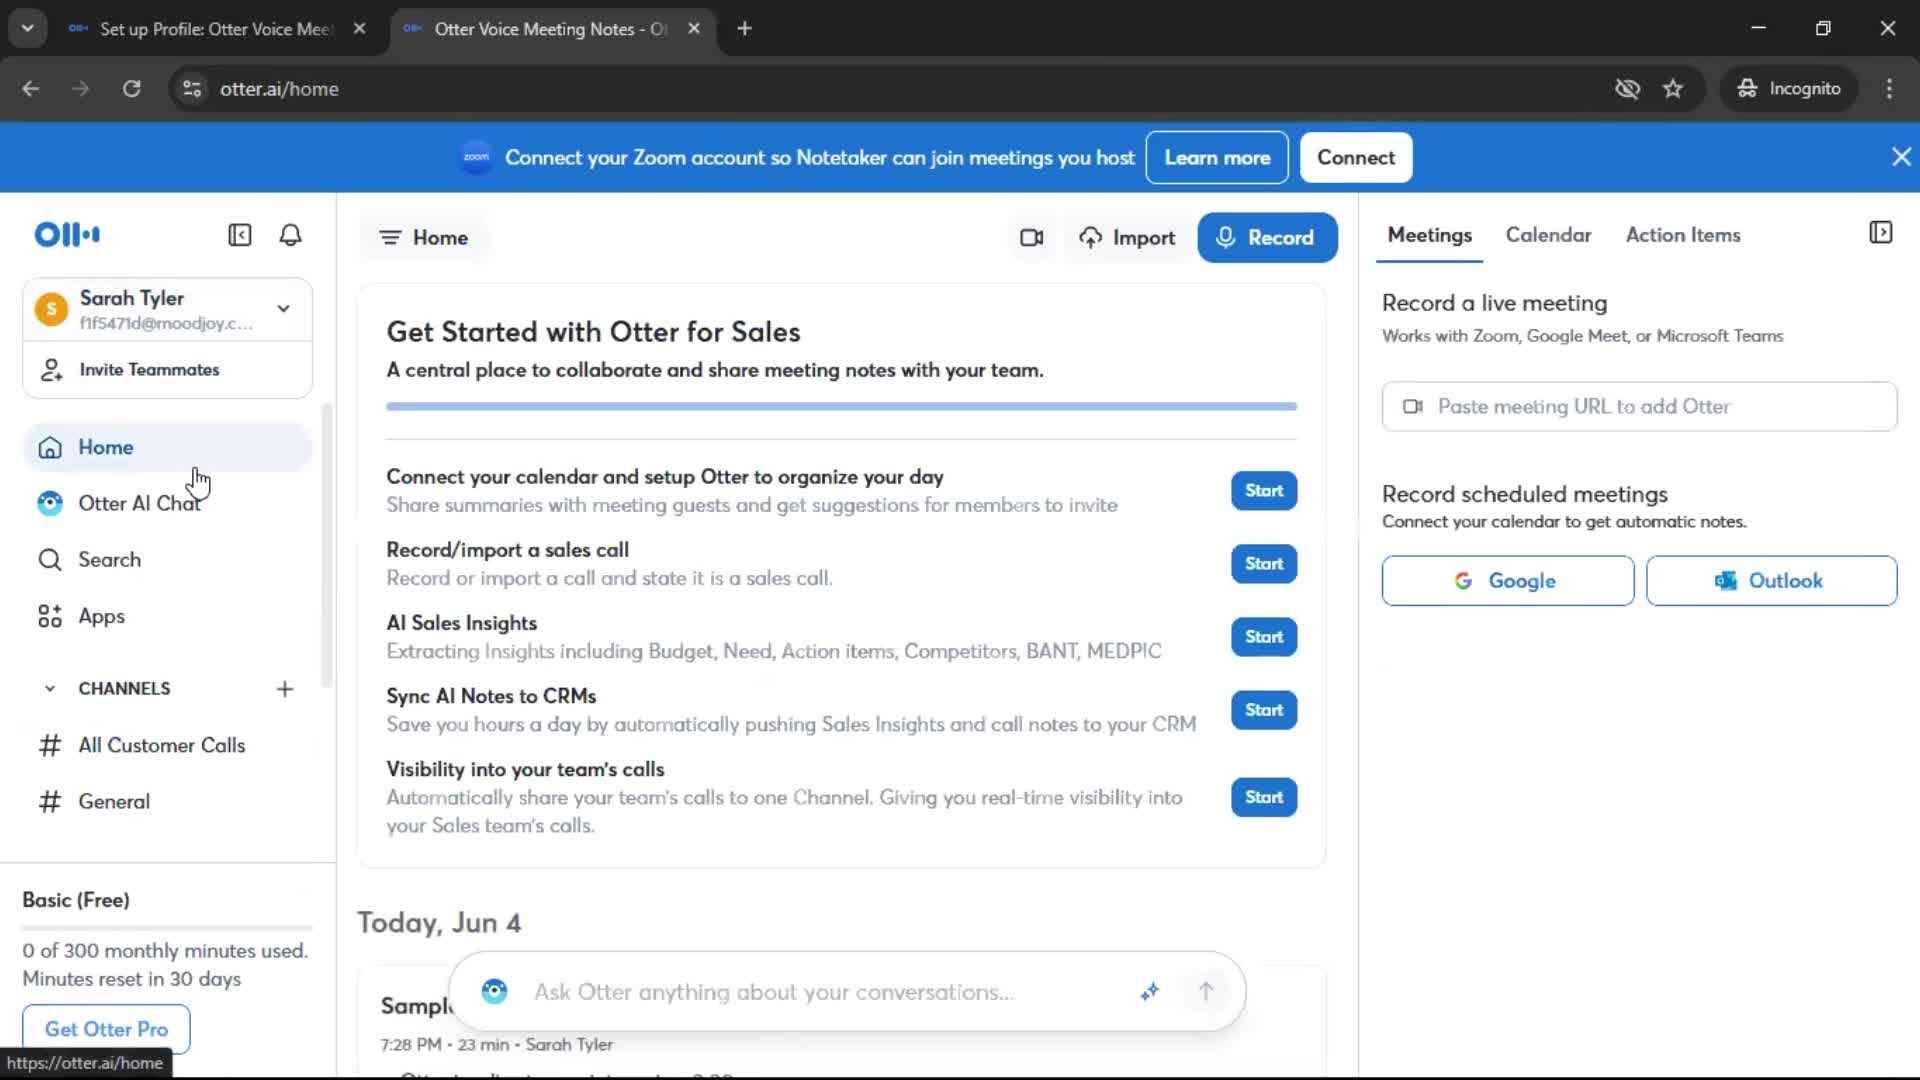Click the Today, Jun 4 heading
The width and height of the screenshot is (1920, 1080).
point(439,923)
